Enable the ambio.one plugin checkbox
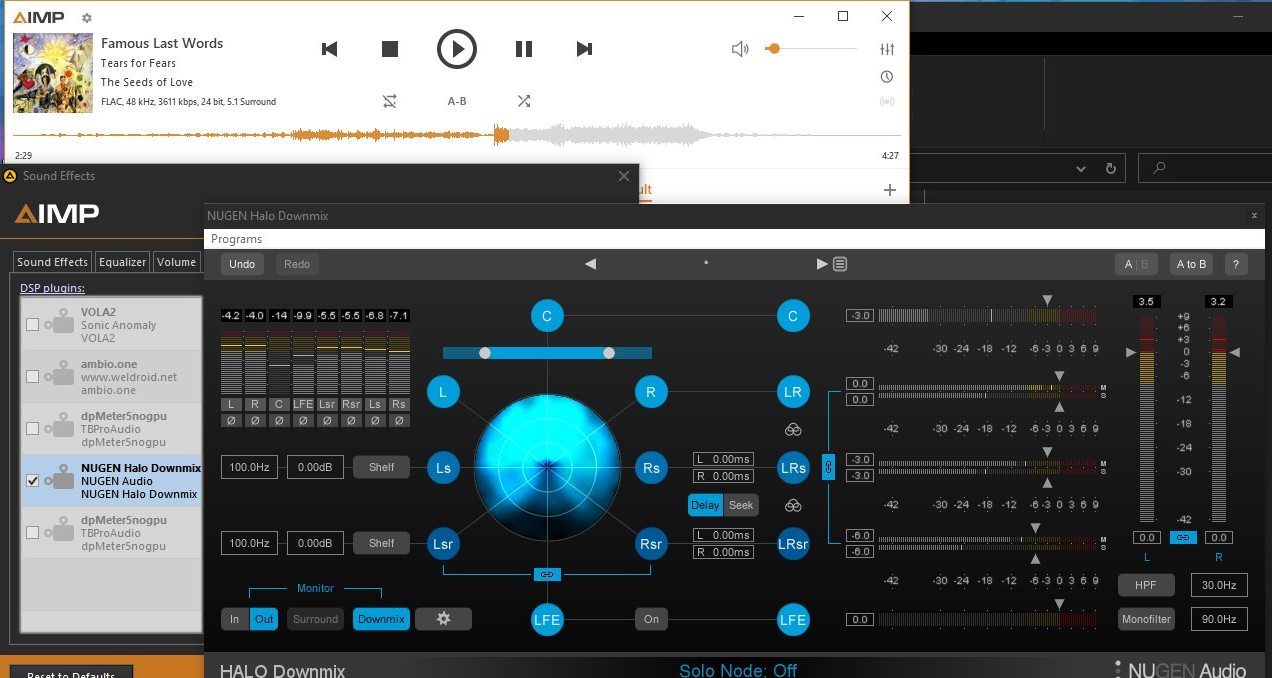 pyautogui.click(x=33, y=377)
